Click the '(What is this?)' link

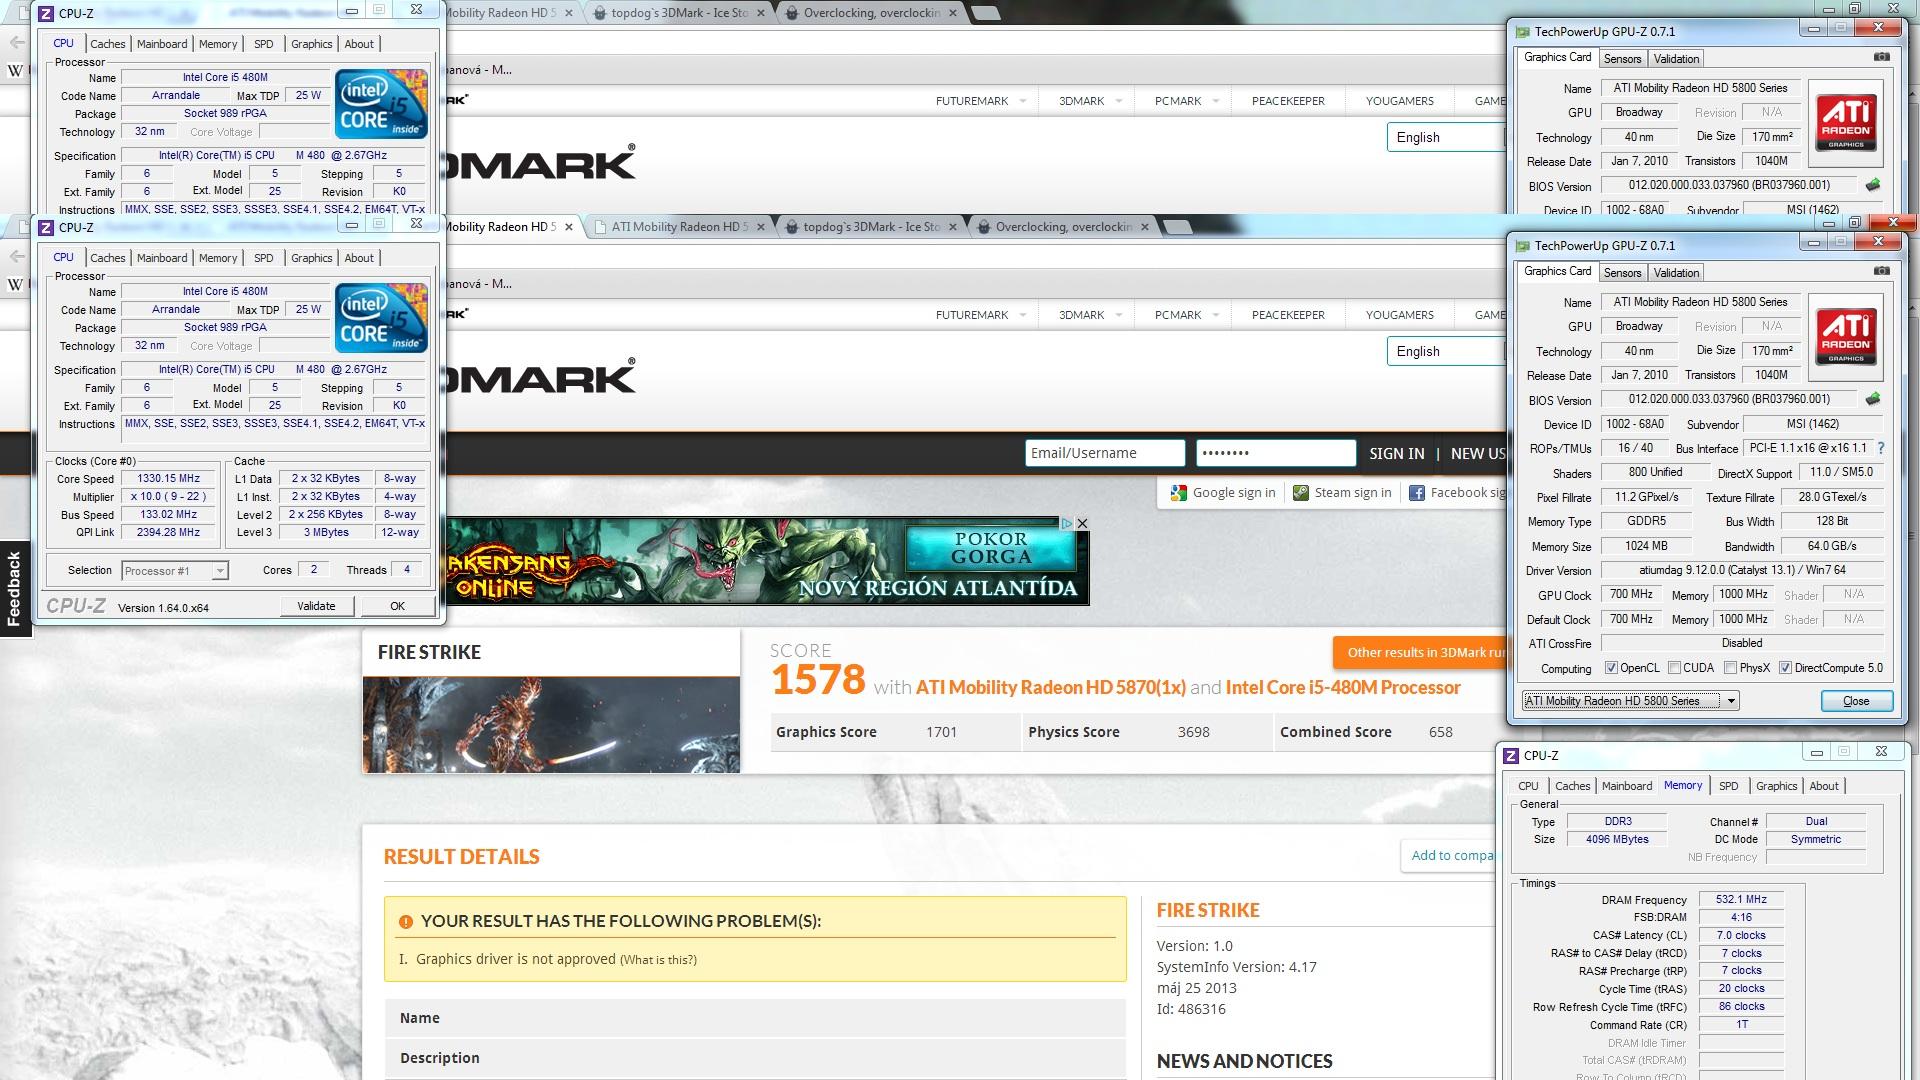(x=658, y=960)
